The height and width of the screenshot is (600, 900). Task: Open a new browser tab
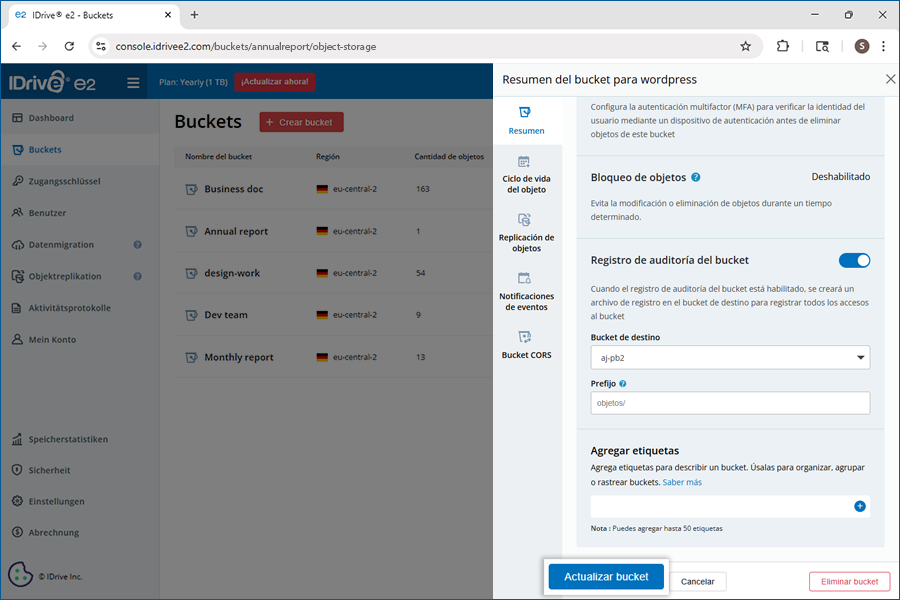(195, 15)
